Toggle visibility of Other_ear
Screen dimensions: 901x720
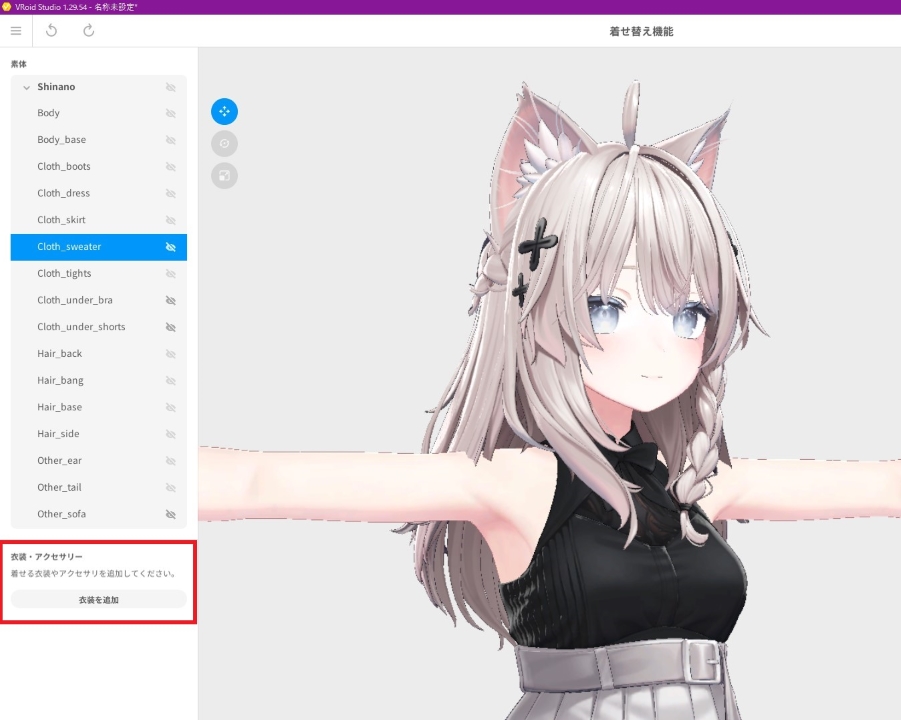click(x=171, y=461)
